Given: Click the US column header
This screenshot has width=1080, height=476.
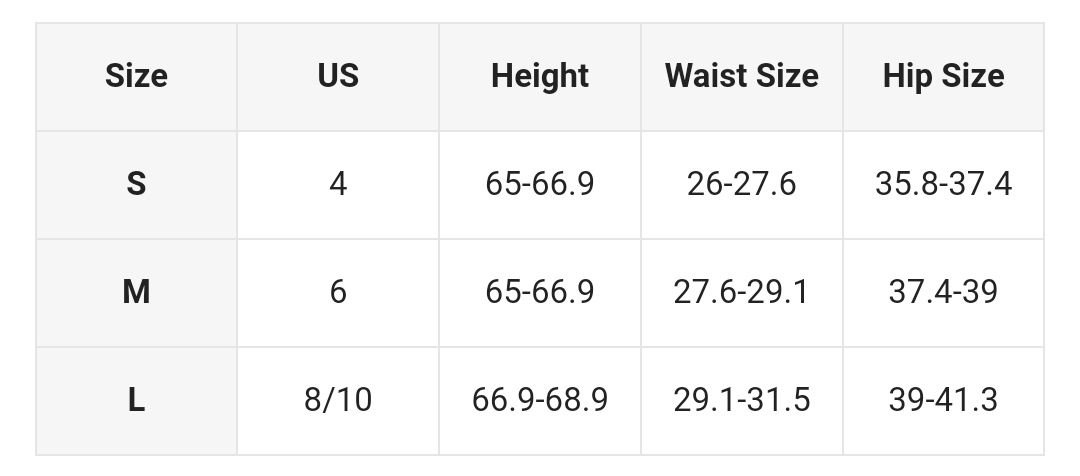Looking at the screenshot, I should (338, 76).
